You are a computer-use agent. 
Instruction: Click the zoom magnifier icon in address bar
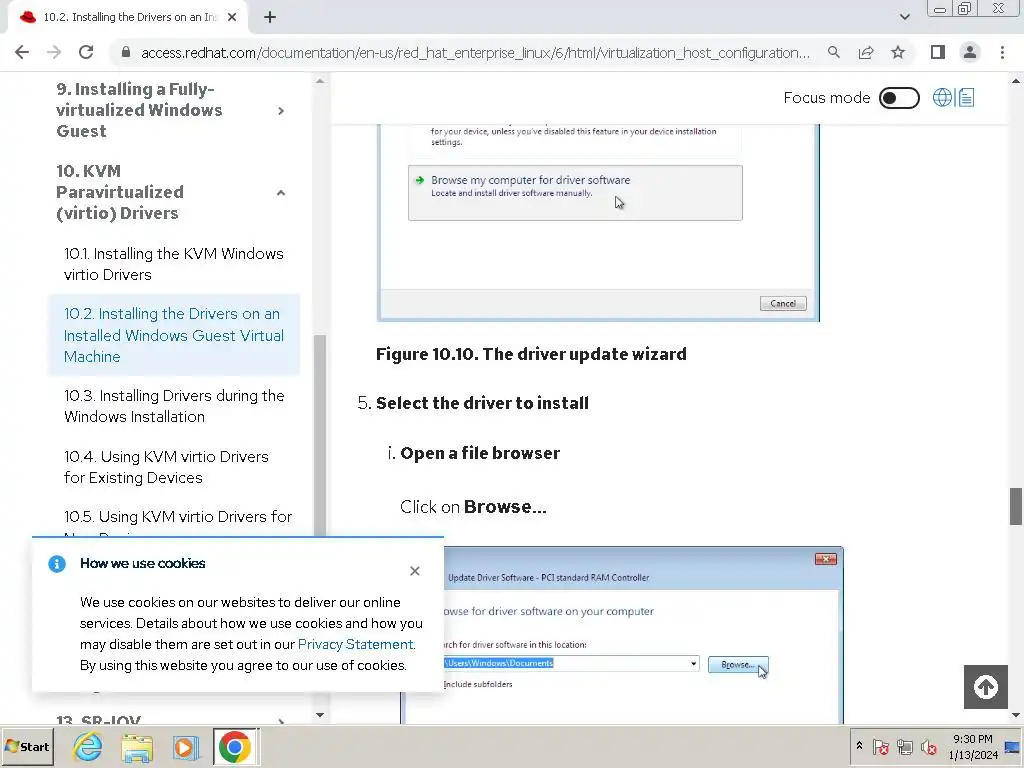point(833,52)
